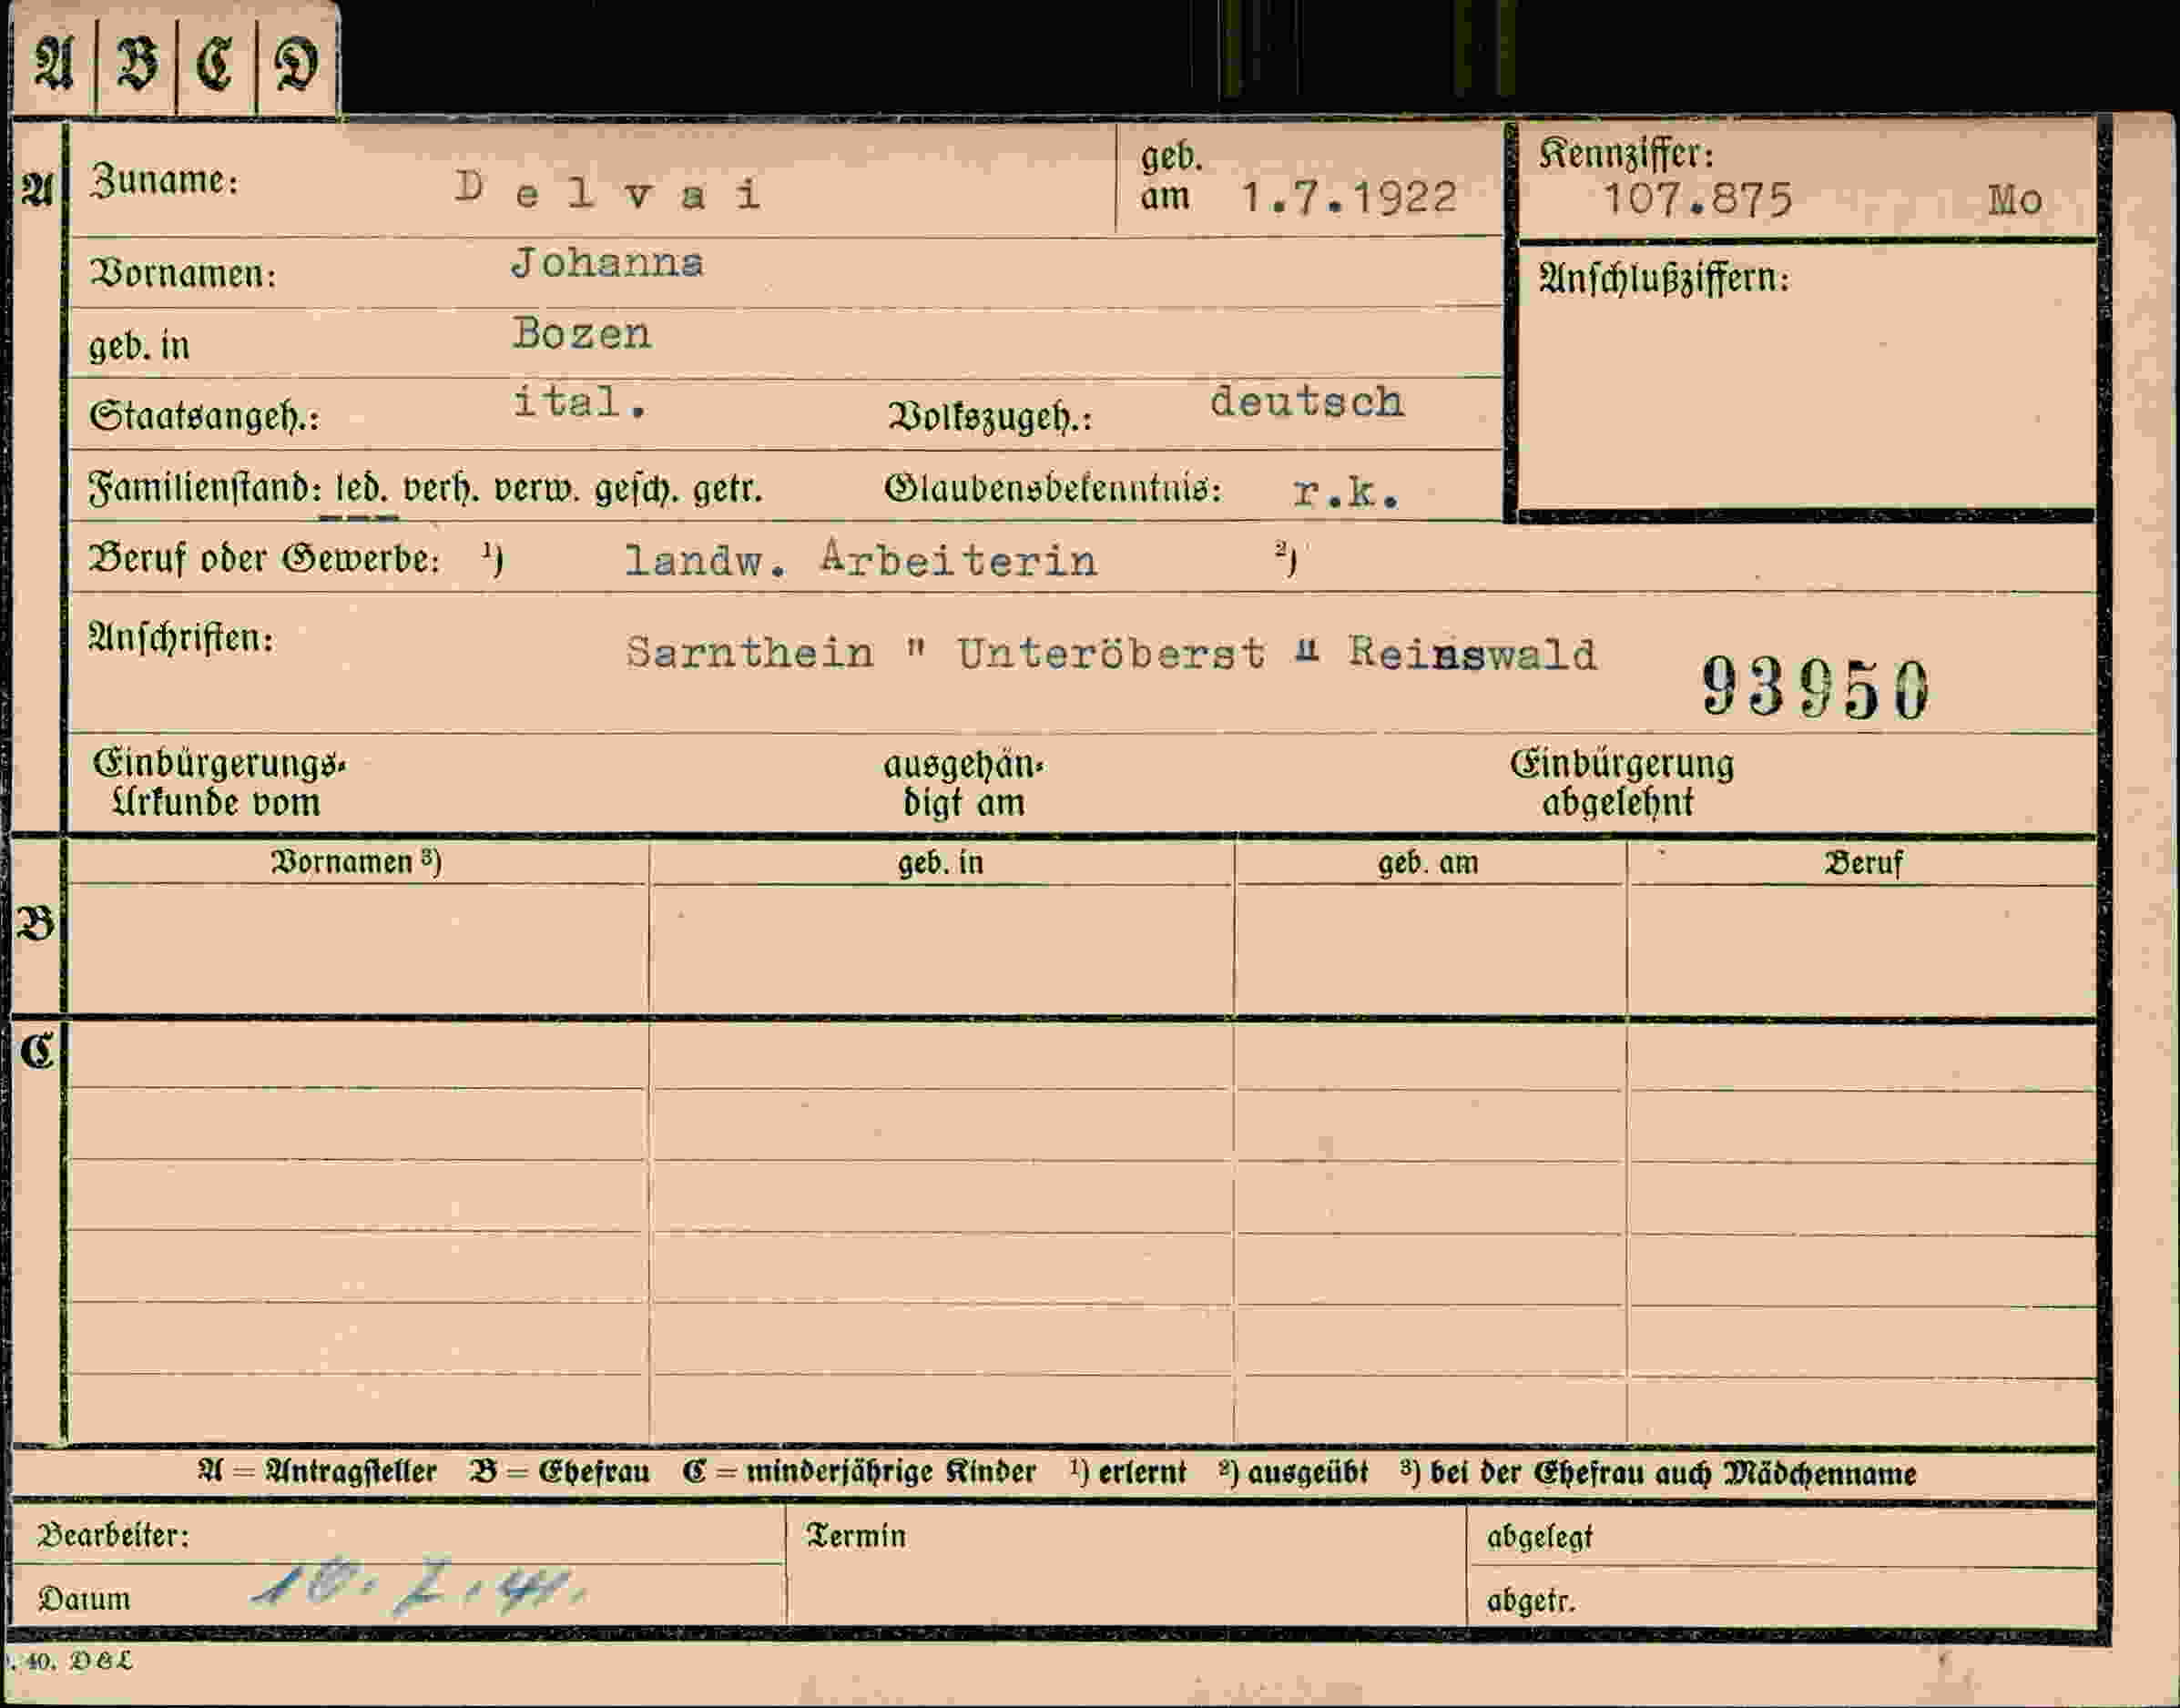The width and height of the screenshot is (2180, 1708).
Task: Click ethnicity value 'deutsch'
Action: (1307, 402)
